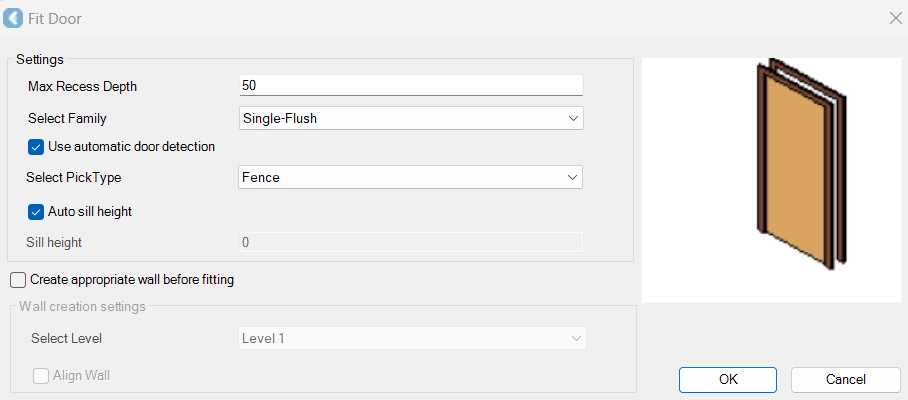Click the Wall creation settings group label
Viewport: 908px width, 400px height.
(82, 306)
